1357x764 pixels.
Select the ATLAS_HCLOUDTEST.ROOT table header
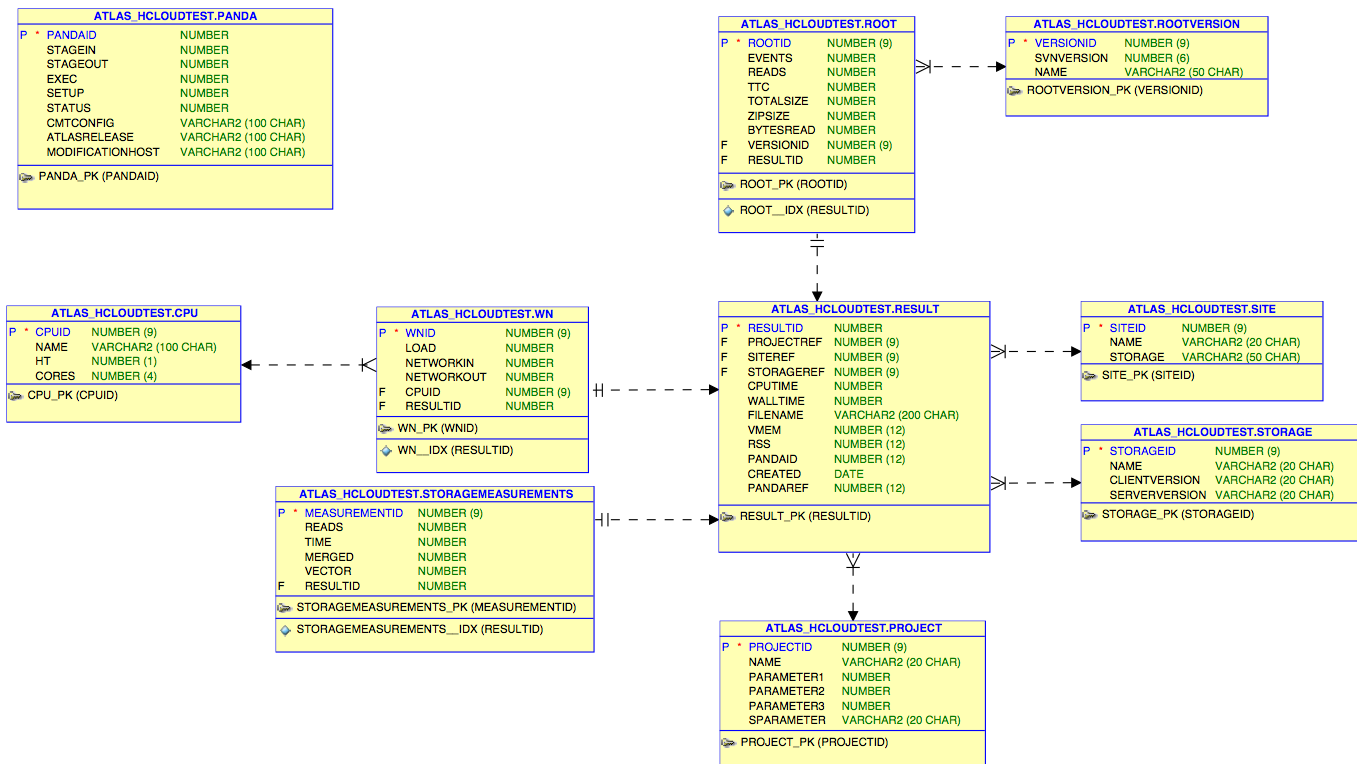point(816,24)
